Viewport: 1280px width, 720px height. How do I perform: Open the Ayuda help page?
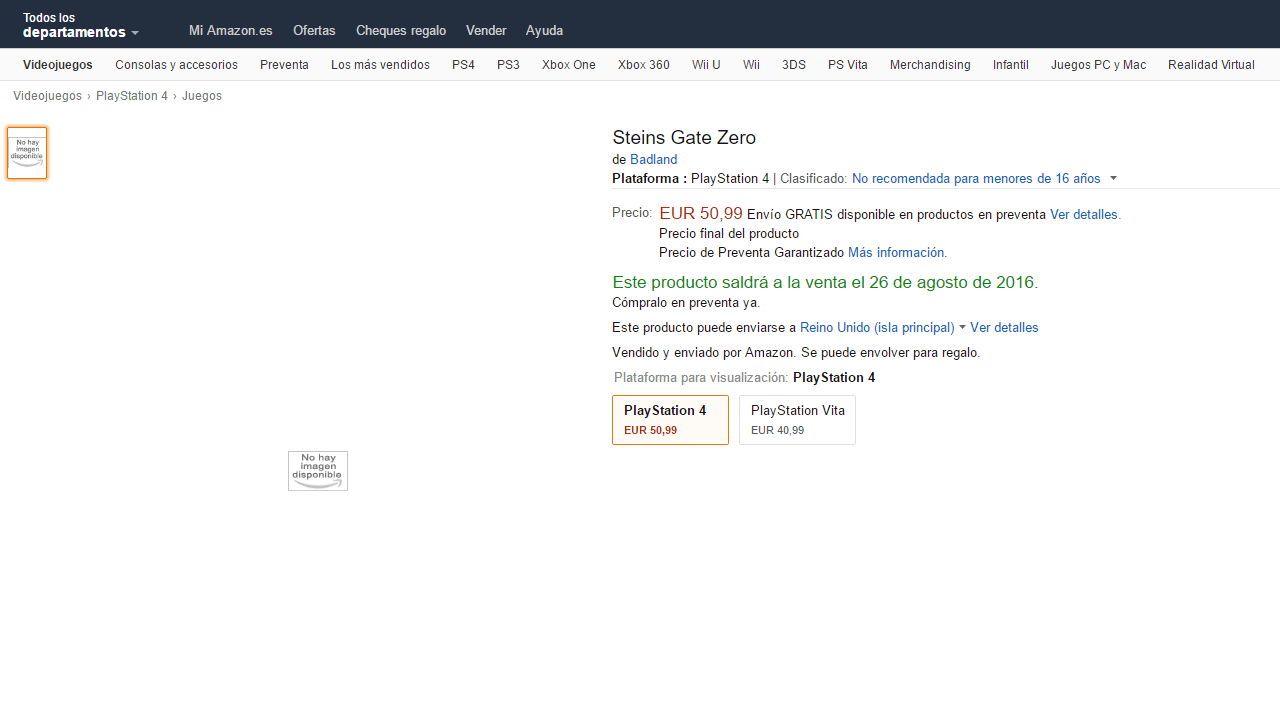[x=544, y=31]
